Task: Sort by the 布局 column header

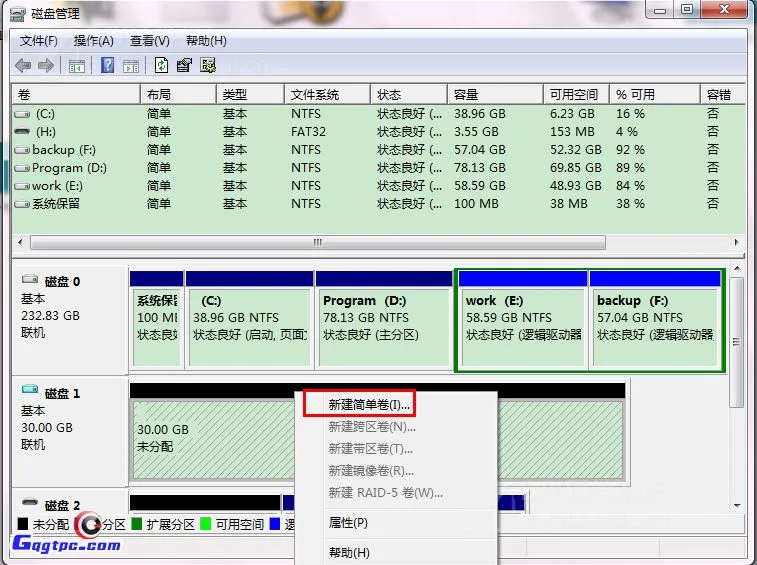Action: (178, 95)
